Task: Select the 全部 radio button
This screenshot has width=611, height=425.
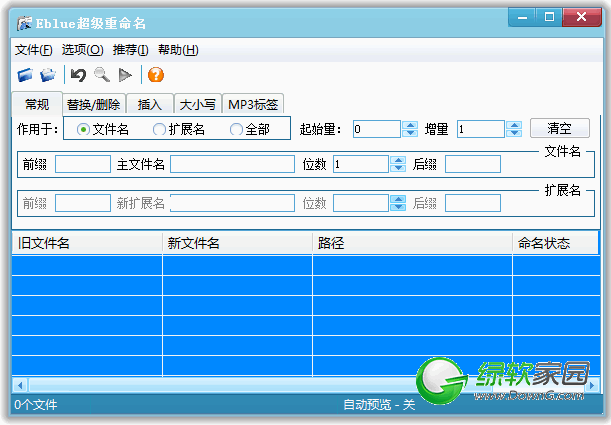Action: 236,129
